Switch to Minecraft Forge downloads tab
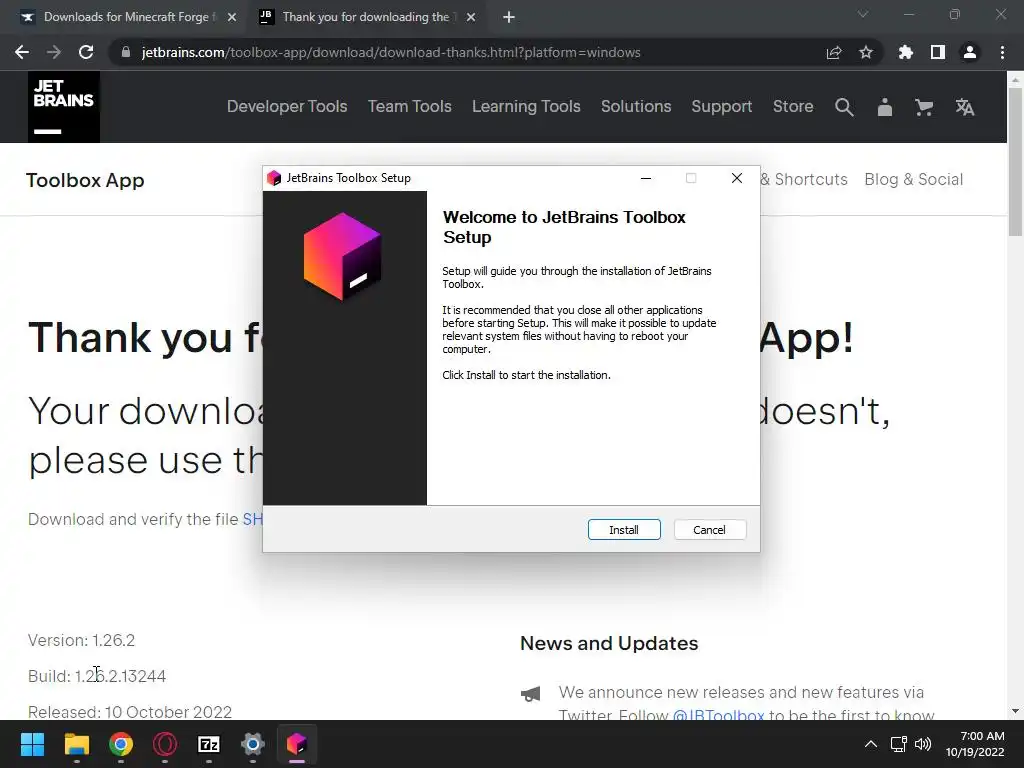This screenshot has width=1024, height=768. click(x=129, y=17)
